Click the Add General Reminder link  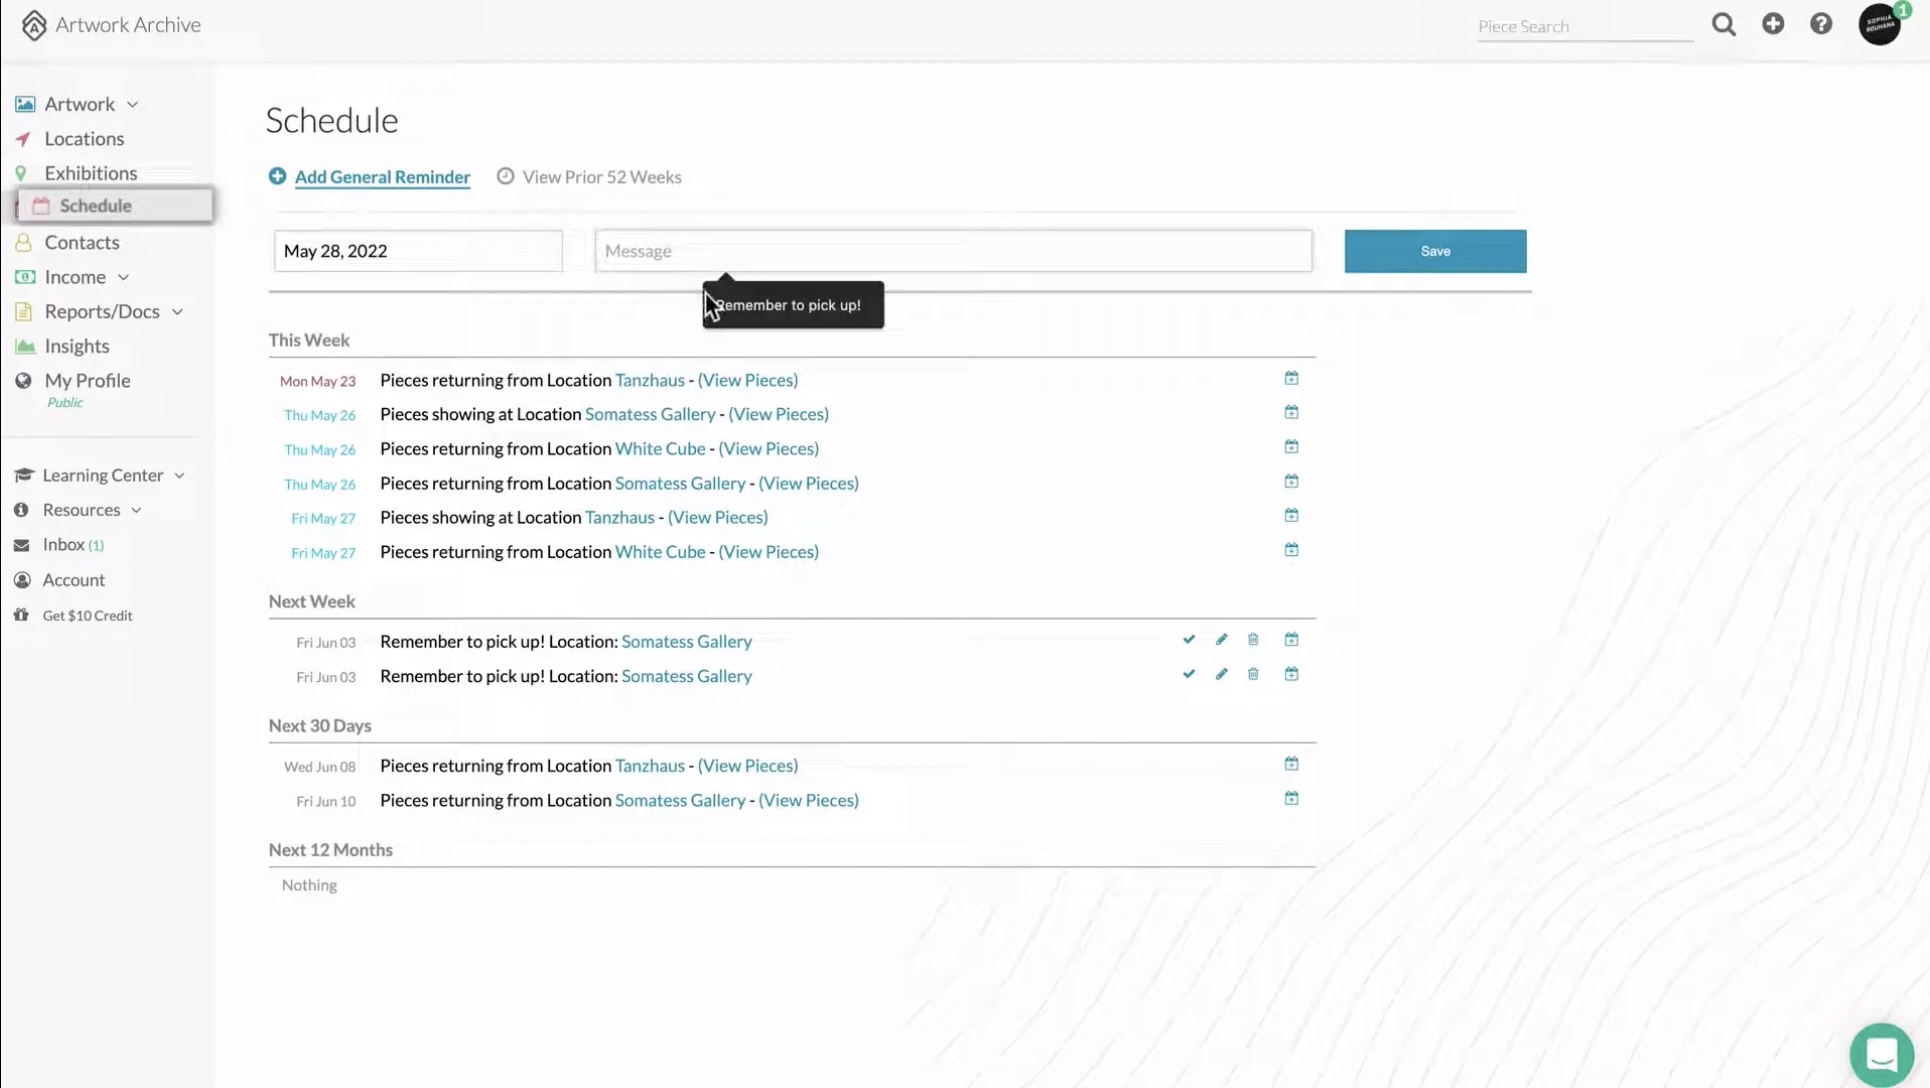pyautogui.click(x=382, y=177)
